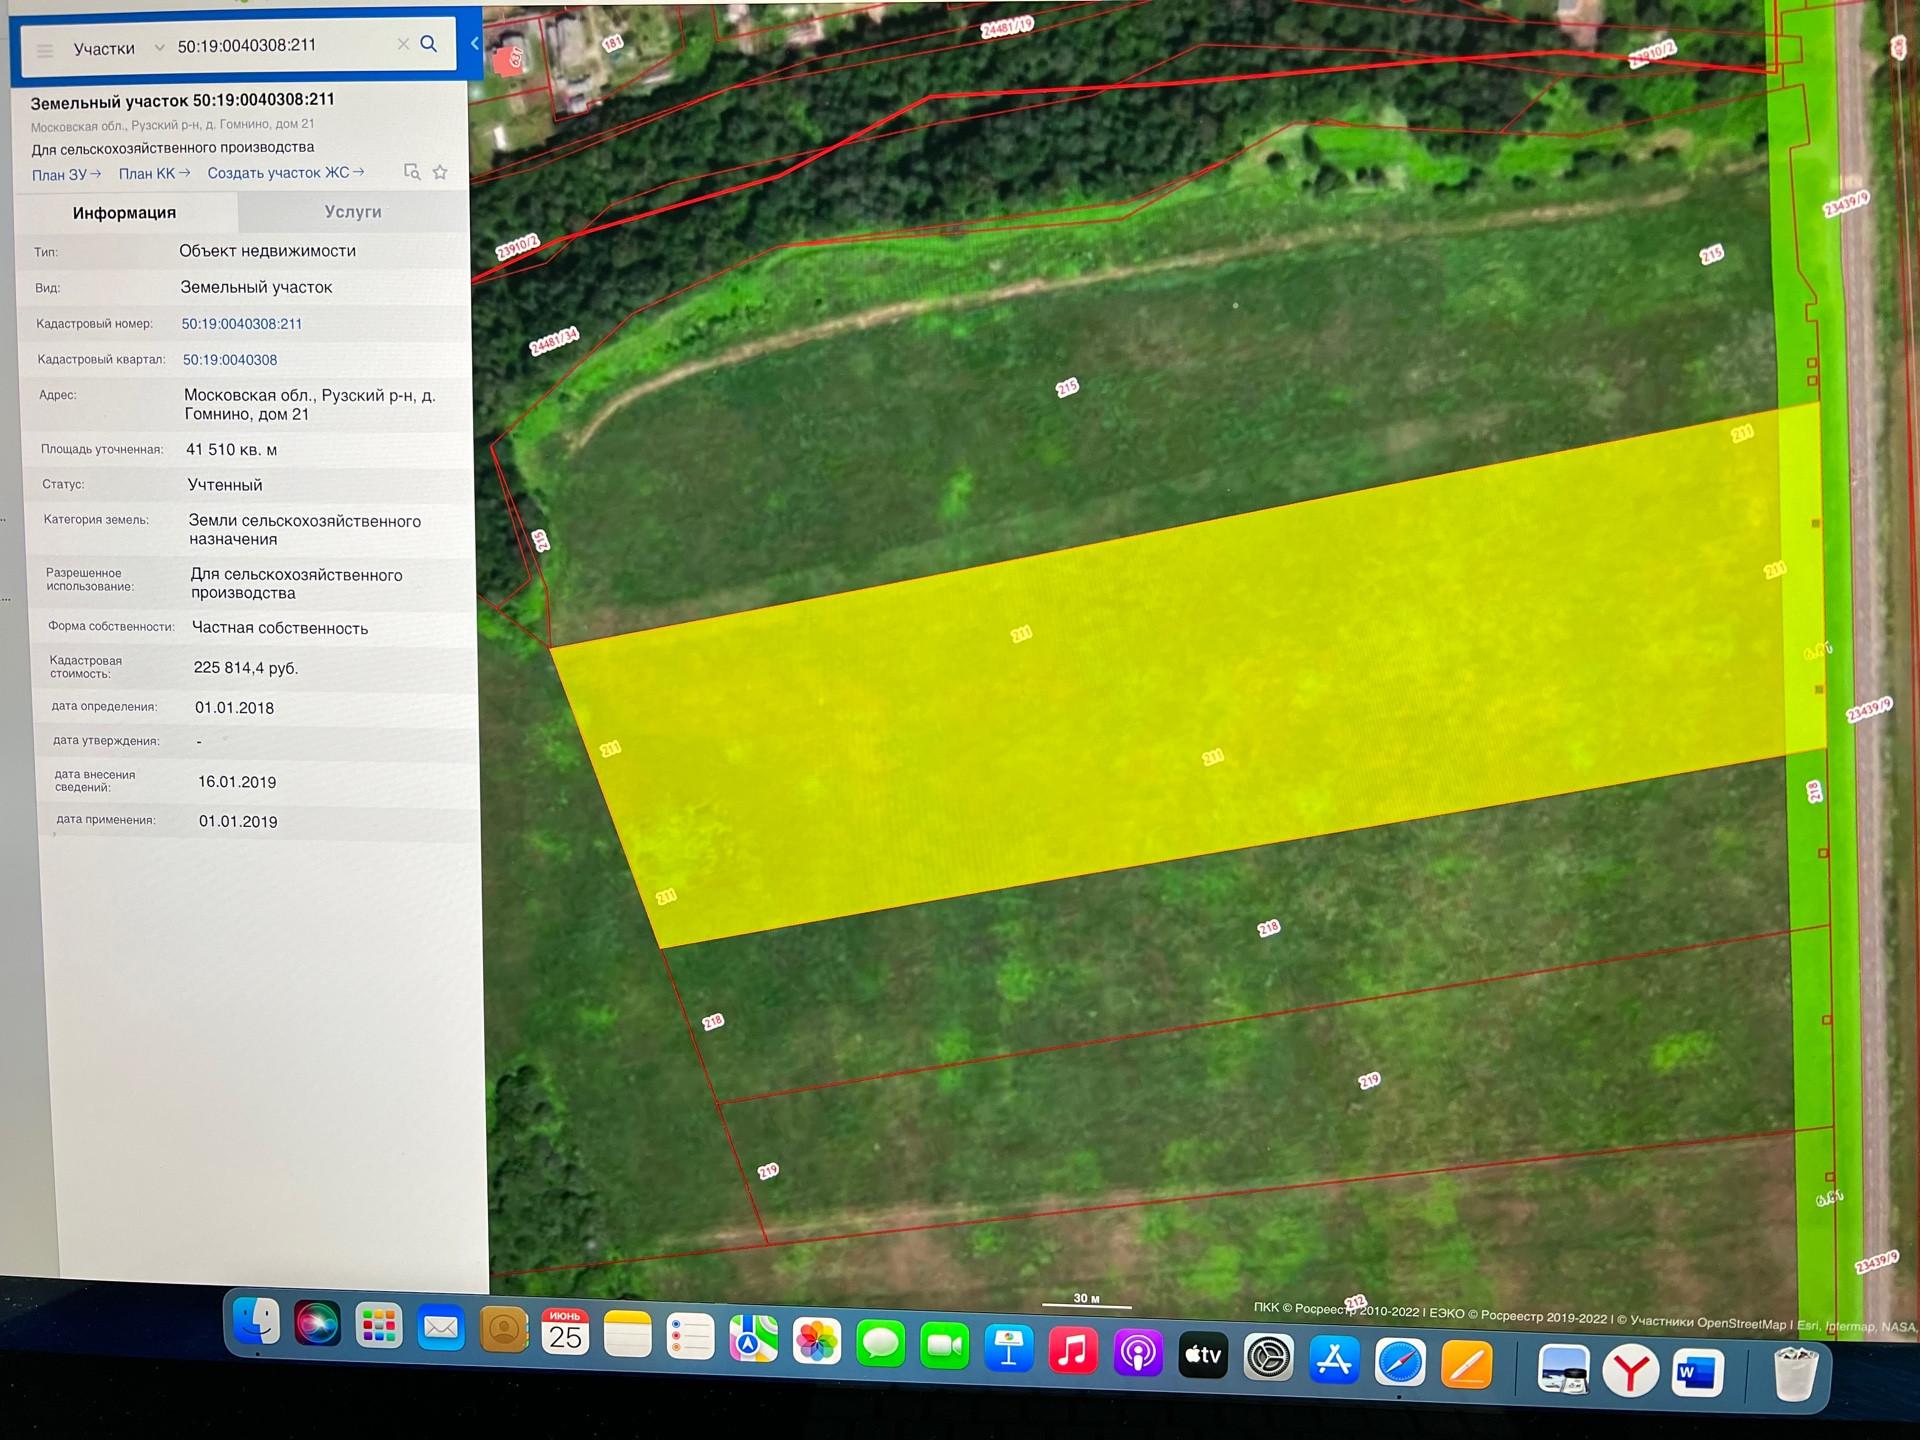Select the date 01.01.2019
Screen dimensions: 1920x1440
coord(238,821)
